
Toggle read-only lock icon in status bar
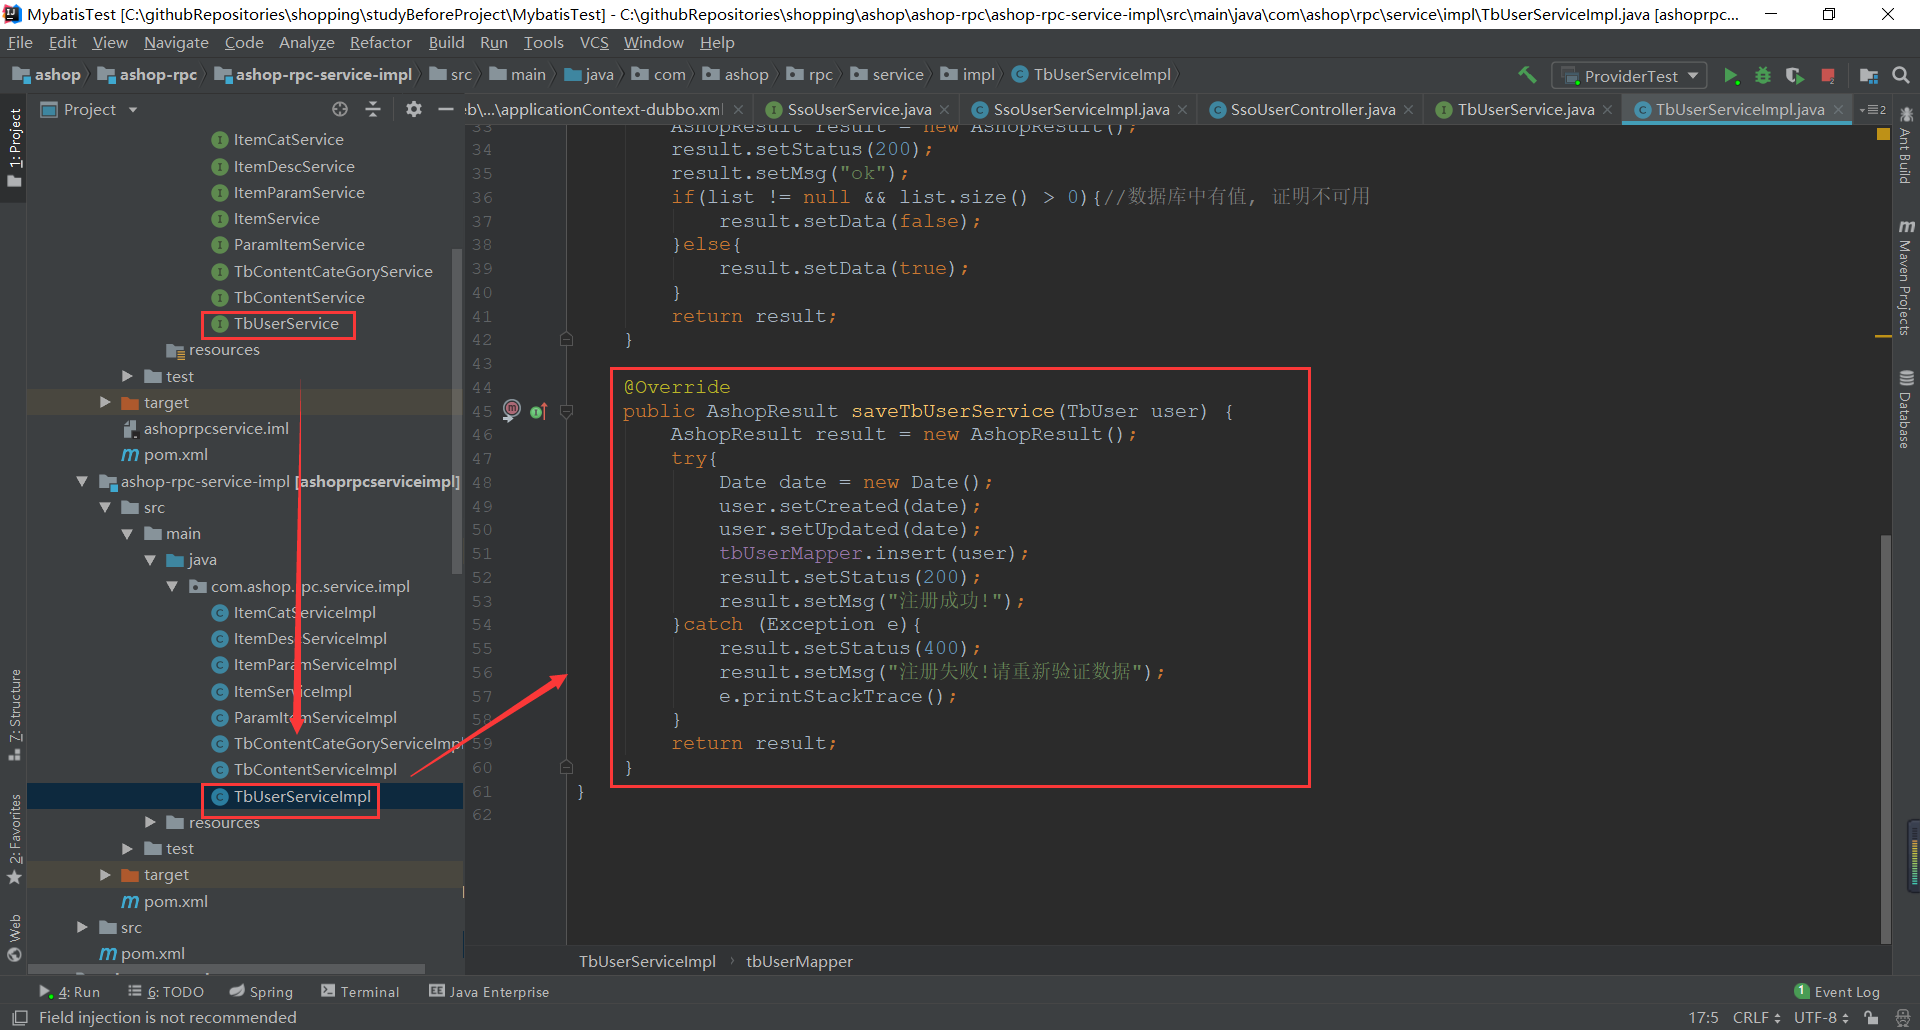tap(1871, 1017)
